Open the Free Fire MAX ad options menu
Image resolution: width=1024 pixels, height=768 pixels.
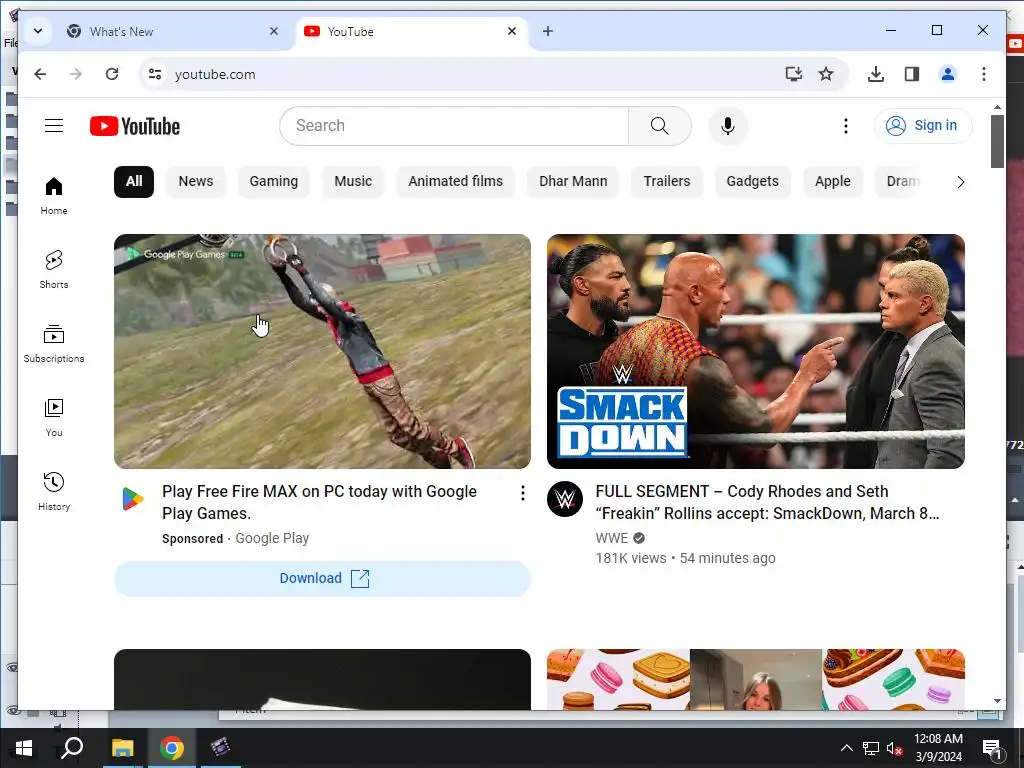point(522,493)
